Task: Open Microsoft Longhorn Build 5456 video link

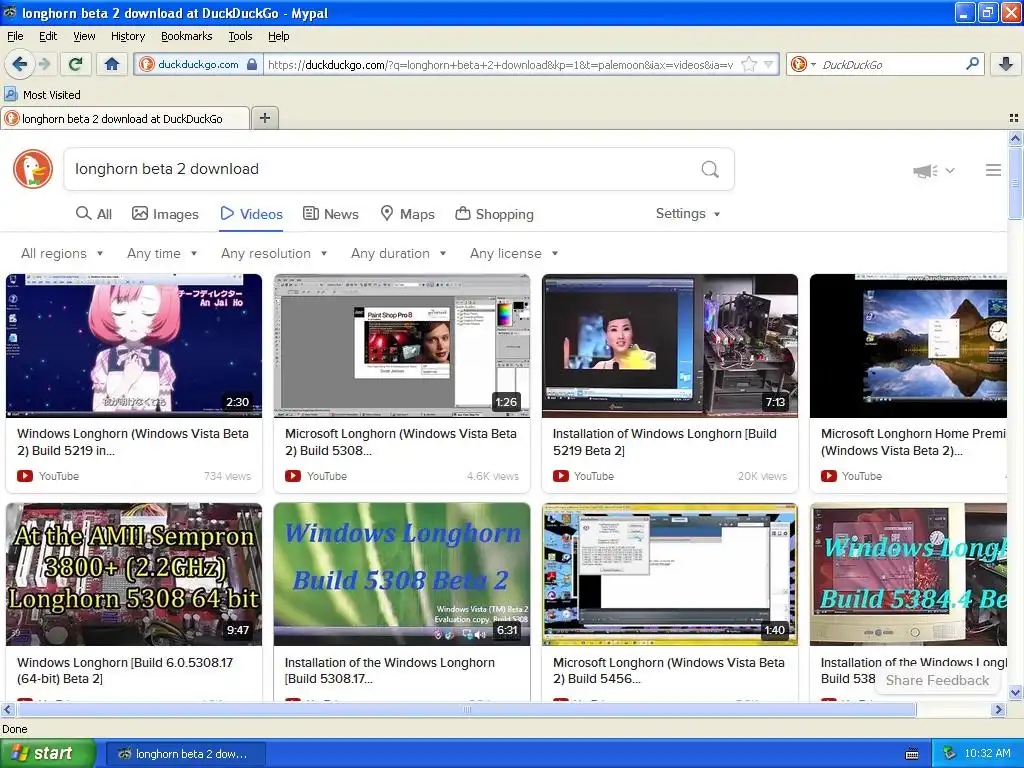Action: pyautogui.click(x=669, y=671)
